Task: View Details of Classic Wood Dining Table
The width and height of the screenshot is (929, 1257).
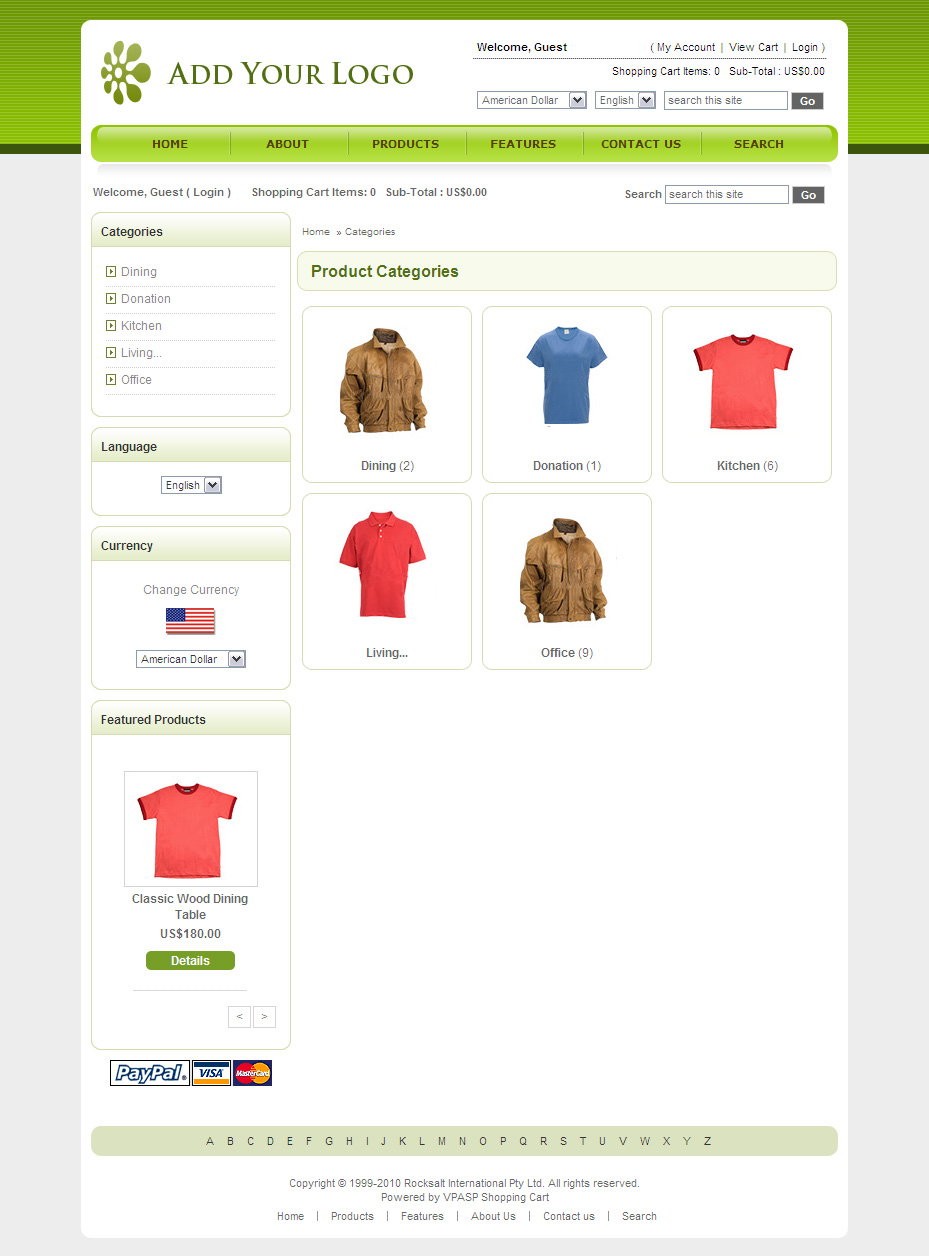Action: click(x=190, y=961)
